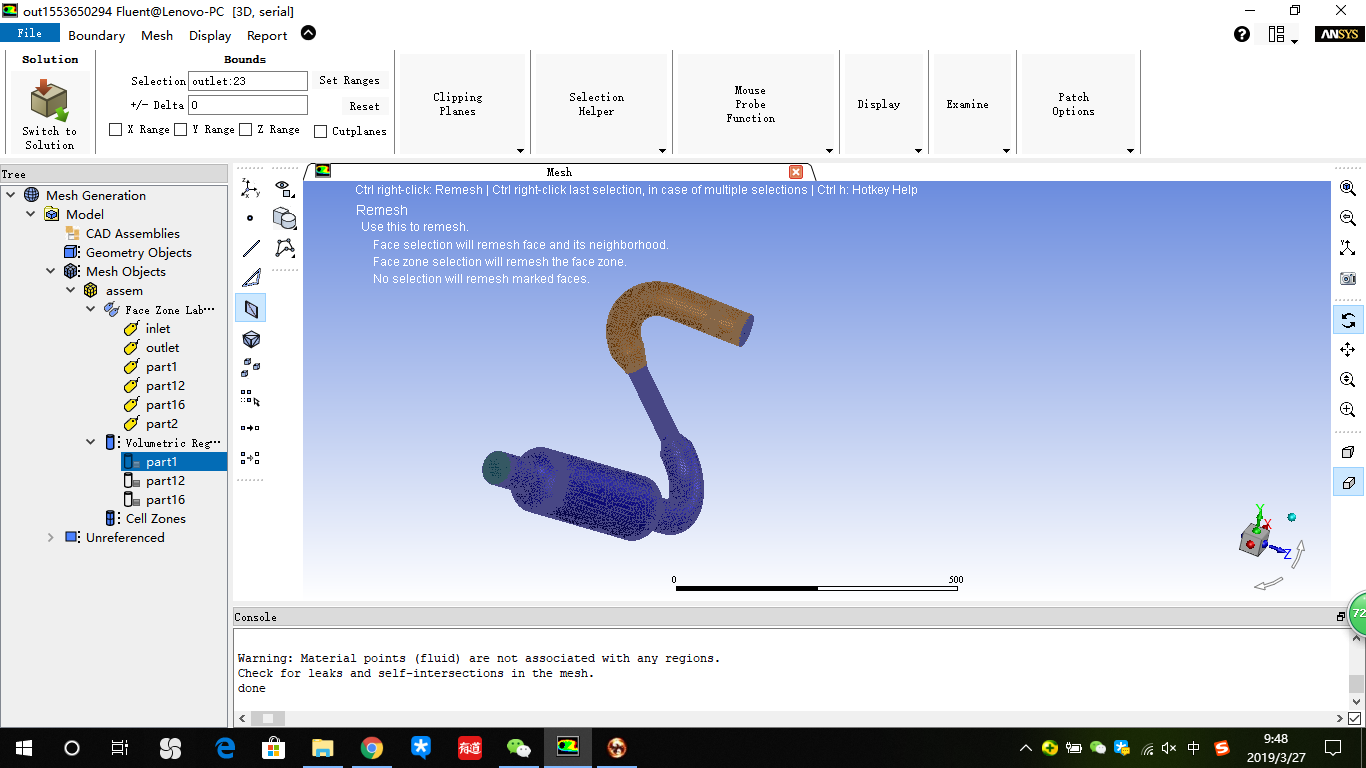Toggle the Z Range checkbox
The width and height of the screenshot is (1366, 768).
(244, 129)
